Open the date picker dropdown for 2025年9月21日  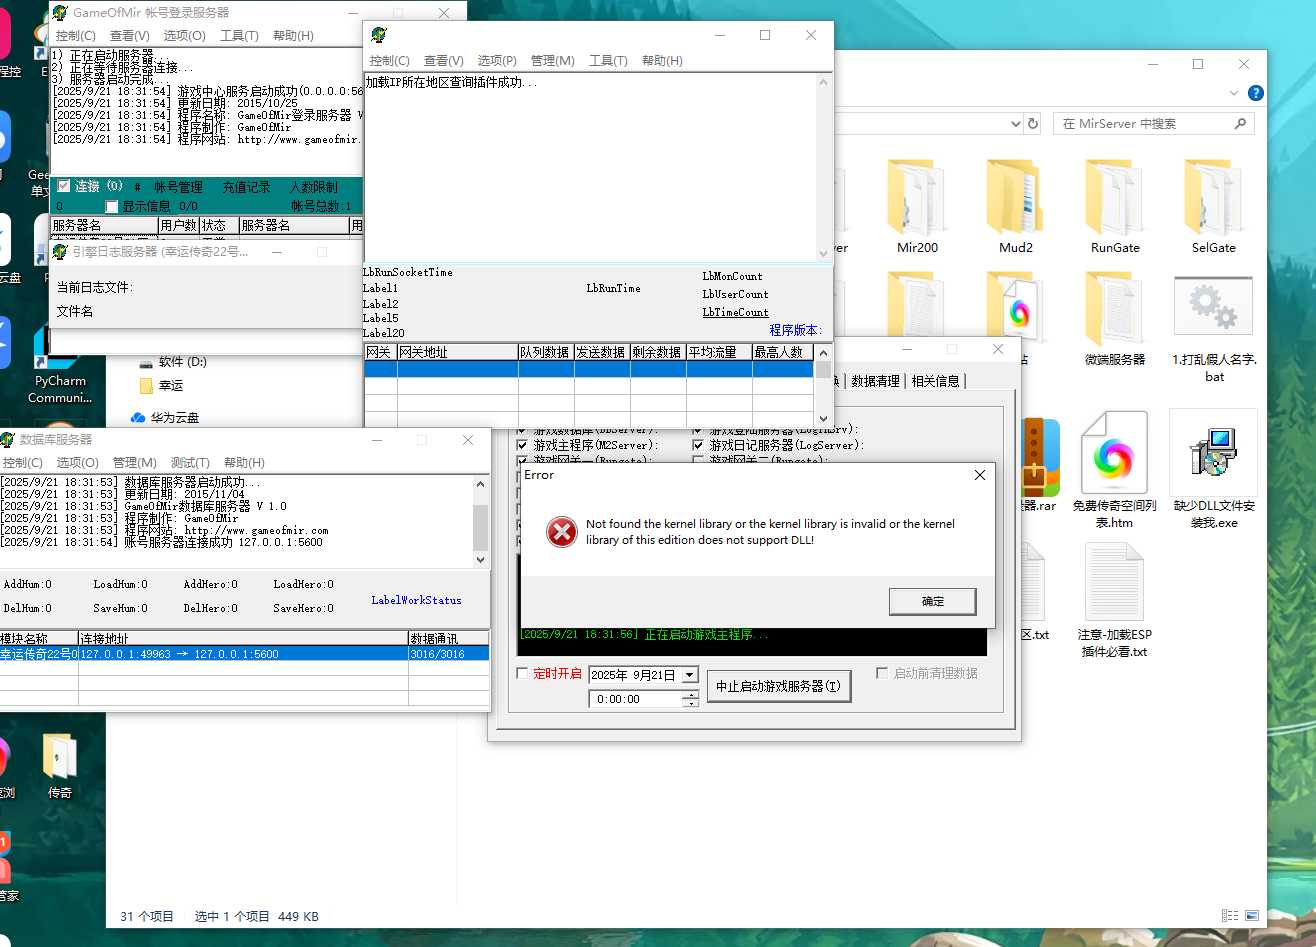coord(689,675)
